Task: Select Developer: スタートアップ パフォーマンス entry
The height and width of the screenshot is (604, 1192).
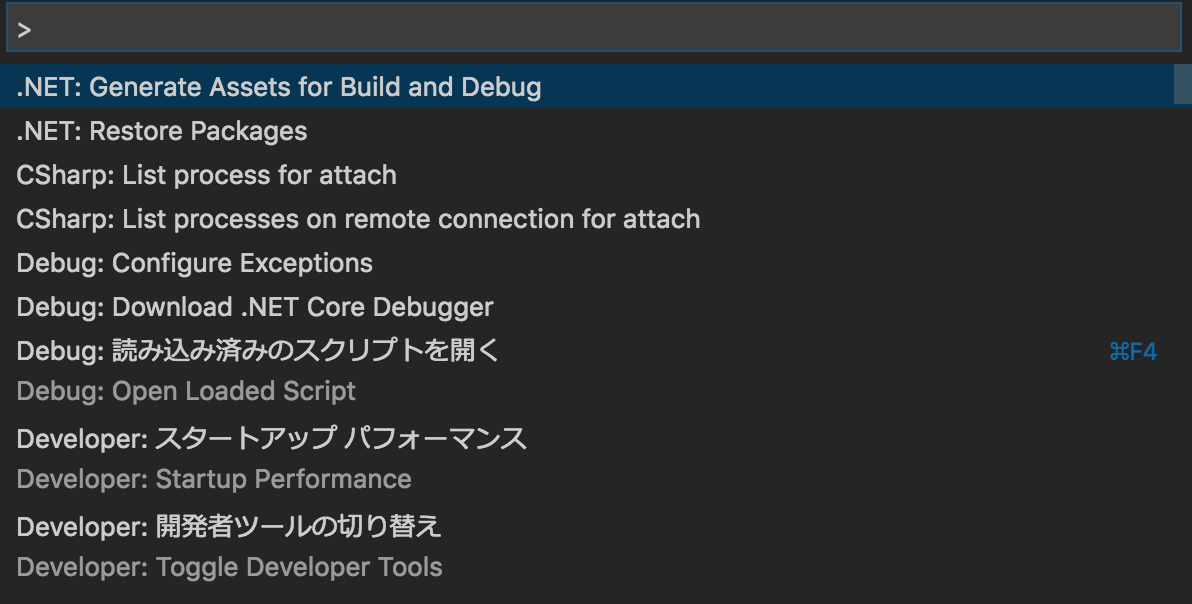Action: coord(272,439)
